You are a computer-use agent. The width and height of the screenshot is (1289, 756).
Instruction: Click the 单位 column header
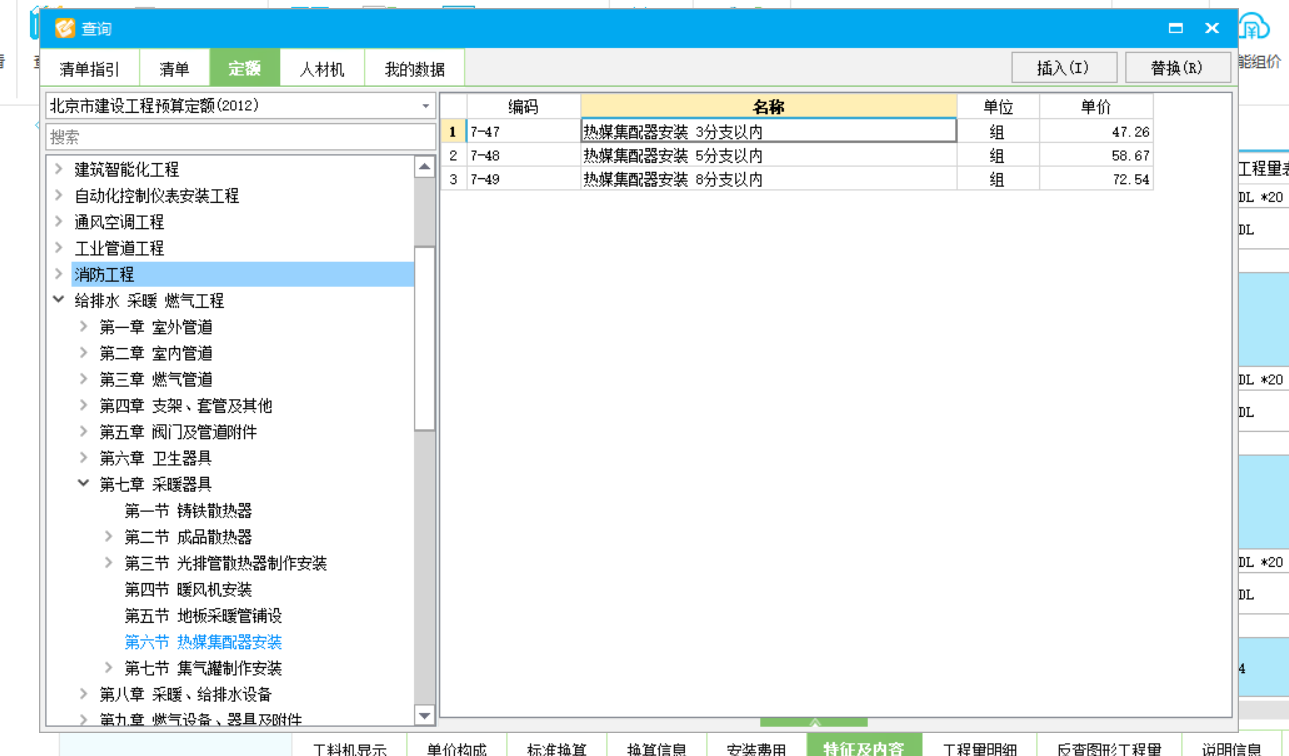998,106
